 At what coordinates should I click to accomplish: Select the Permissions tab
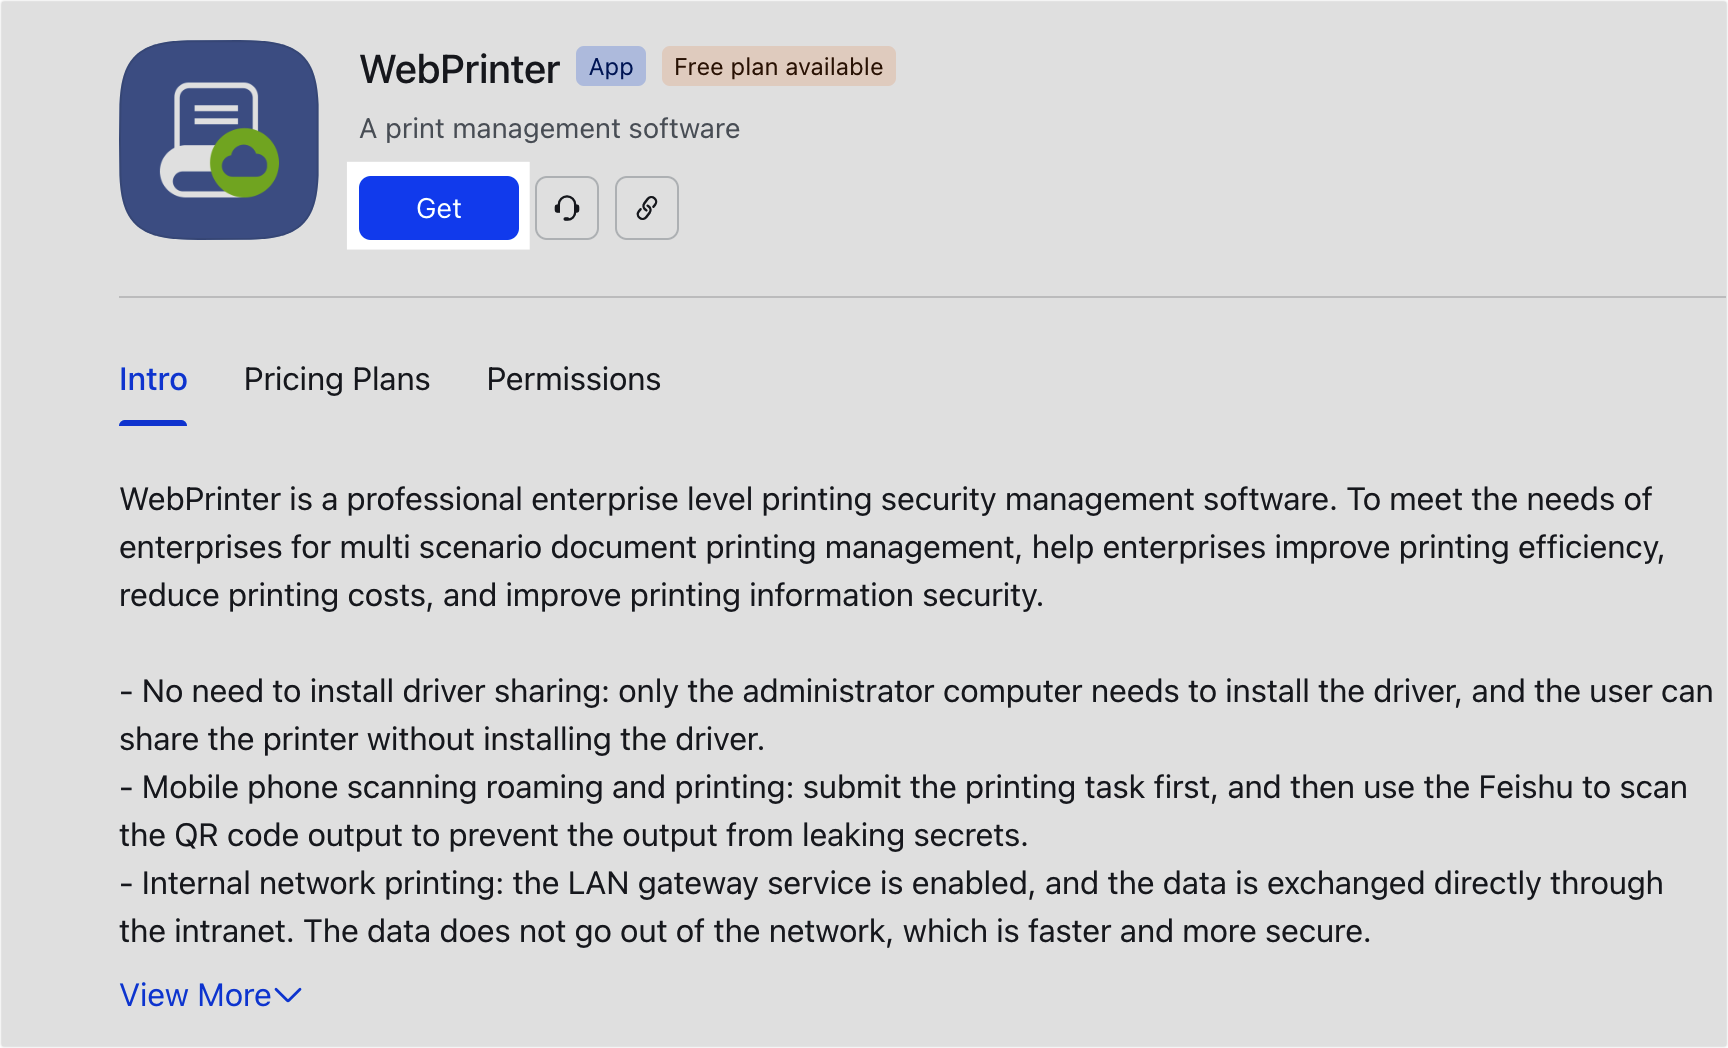[573, 380]
